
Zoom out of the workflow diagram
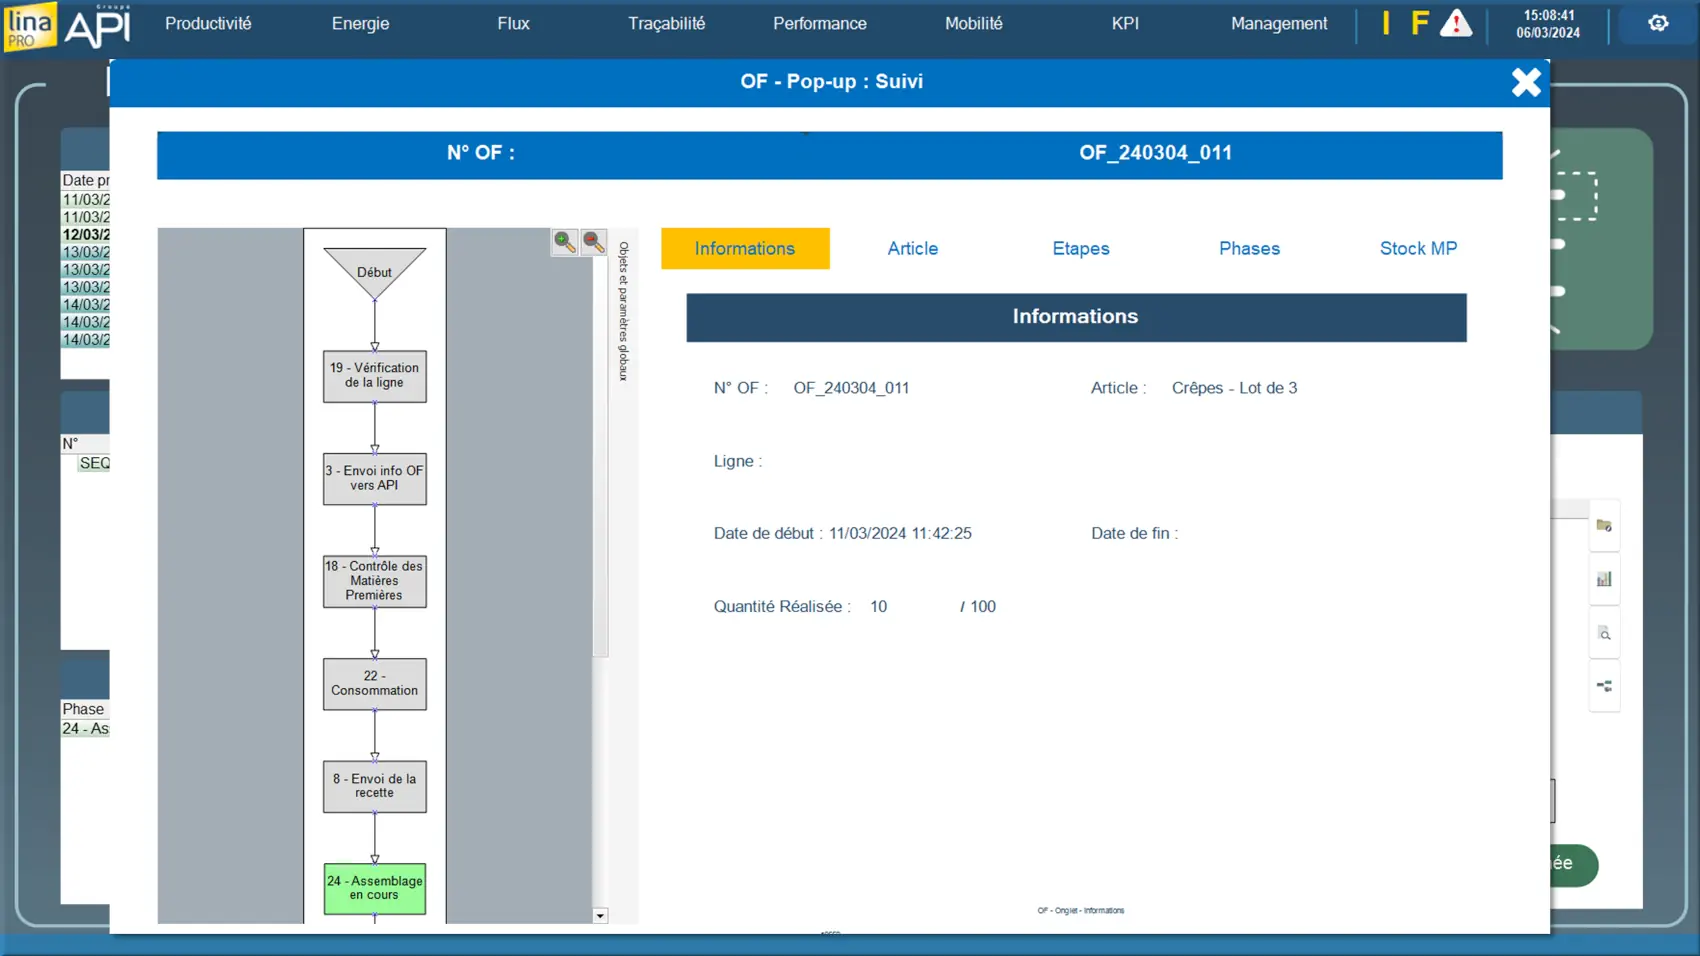tap(594, 242)
